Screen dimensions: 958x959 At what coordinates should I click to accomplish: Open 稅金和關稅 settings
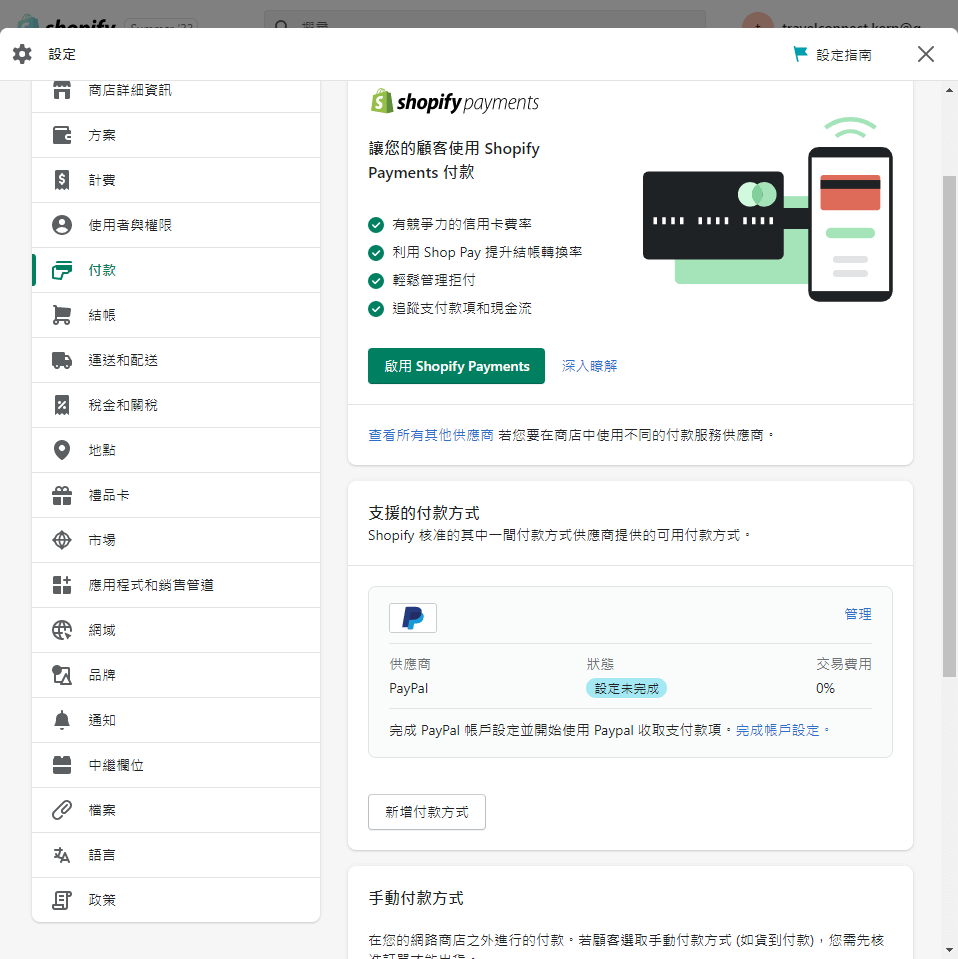tap(176, 405)
